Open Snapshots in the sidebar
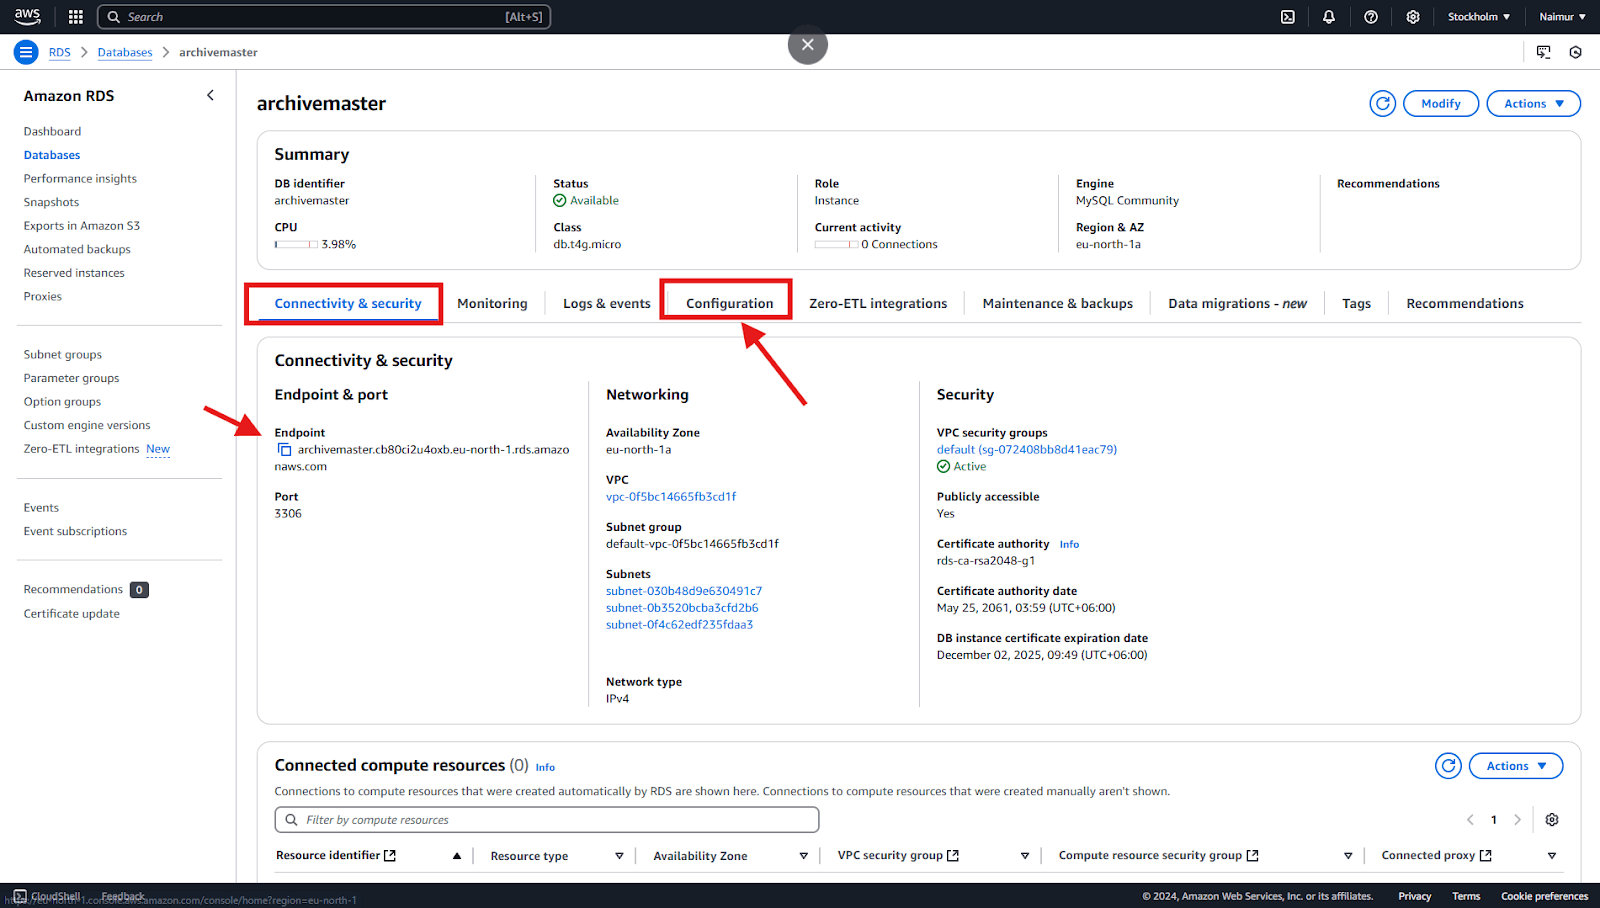1600x908 pixels. coord(51,202)
